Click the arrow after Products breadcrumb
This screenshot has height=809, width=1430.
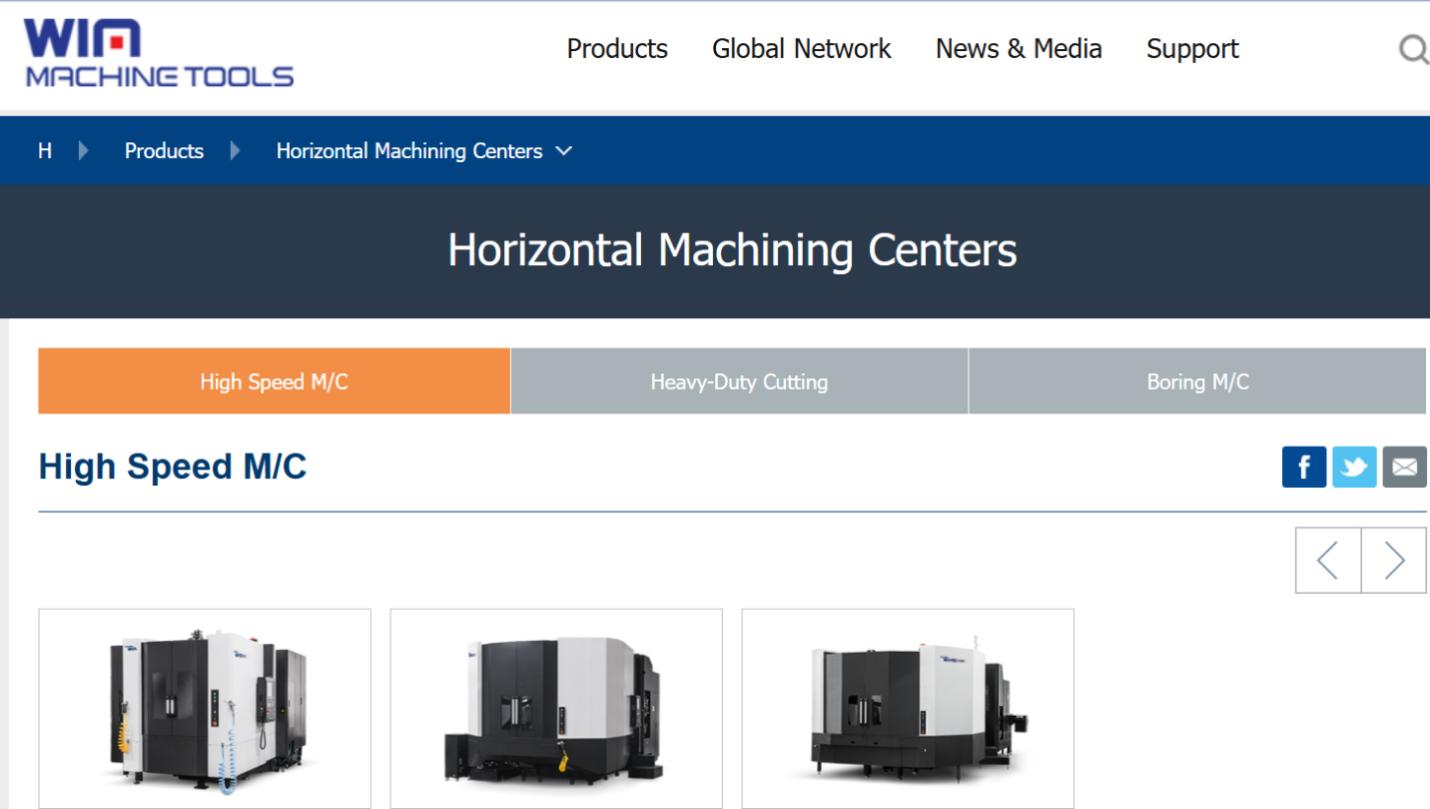pos(235,151)
